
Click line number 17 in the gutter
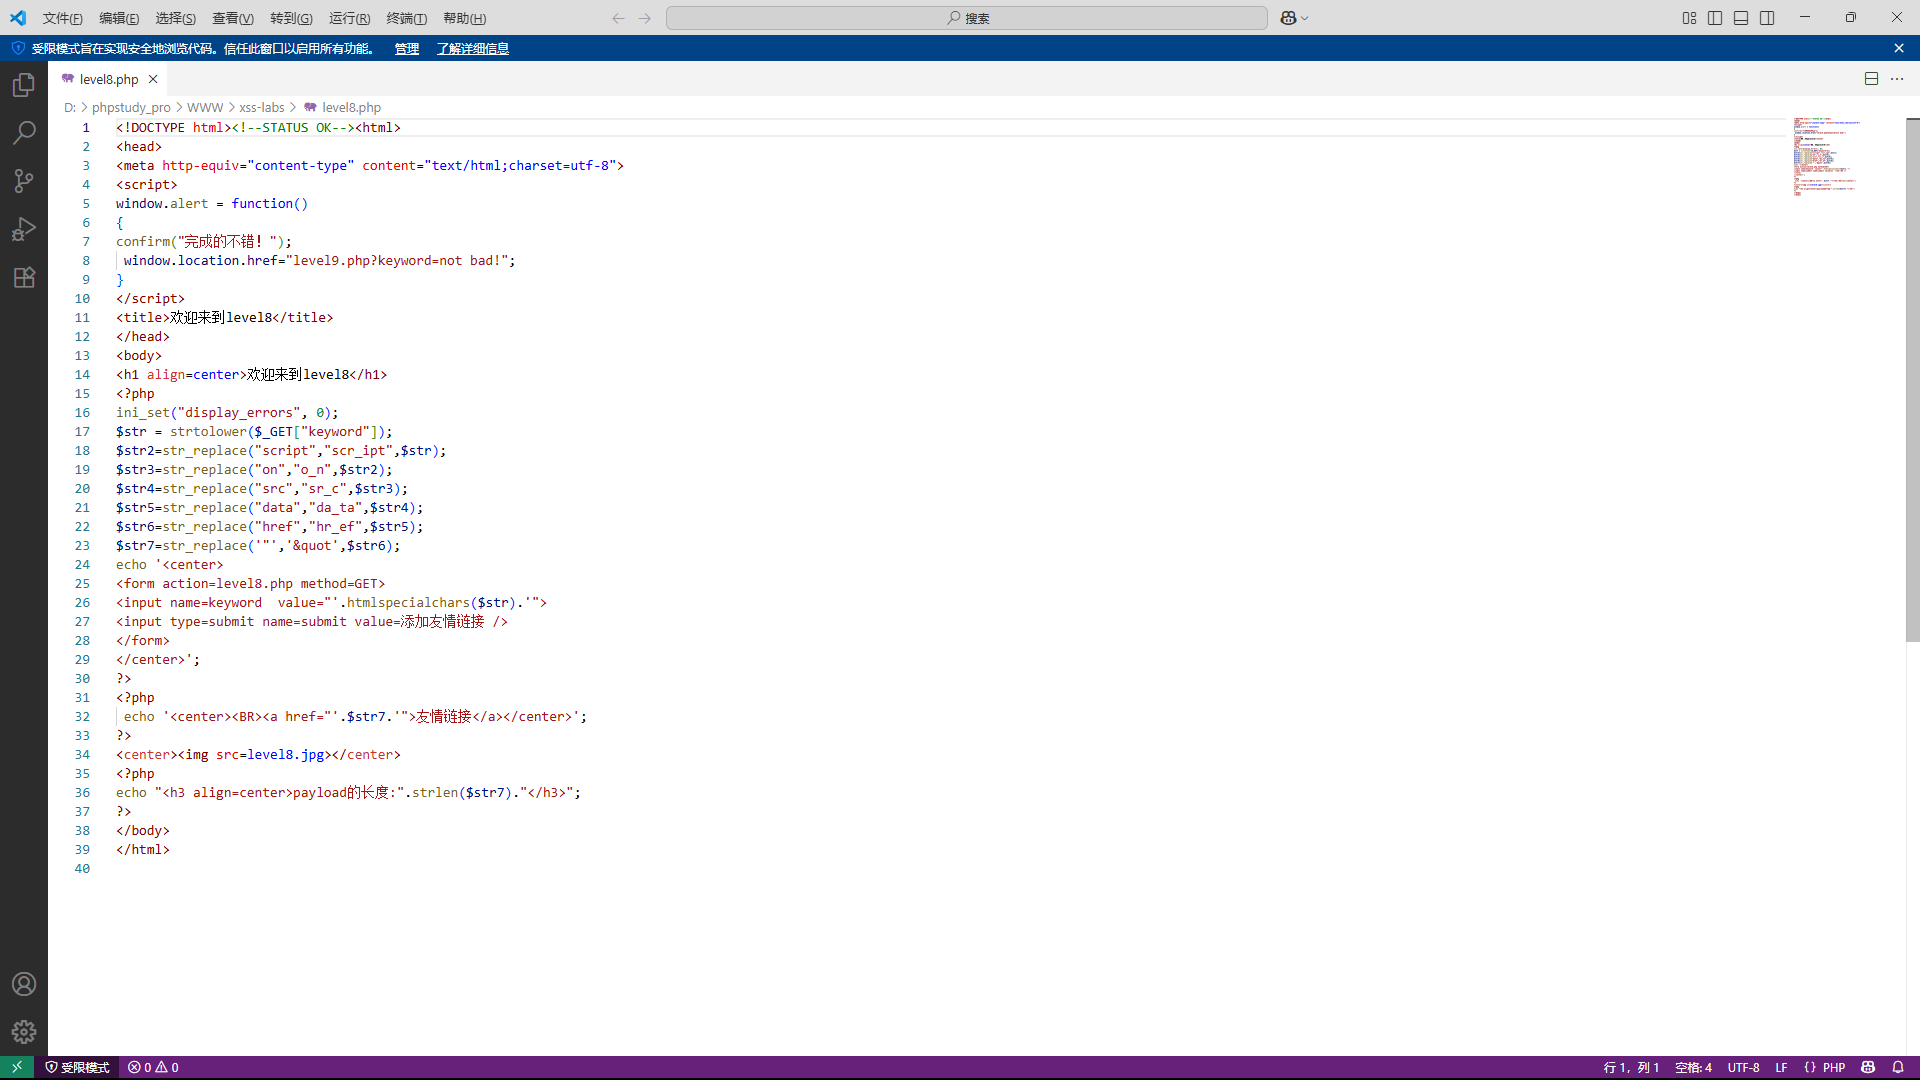click(x=82, y=432)
